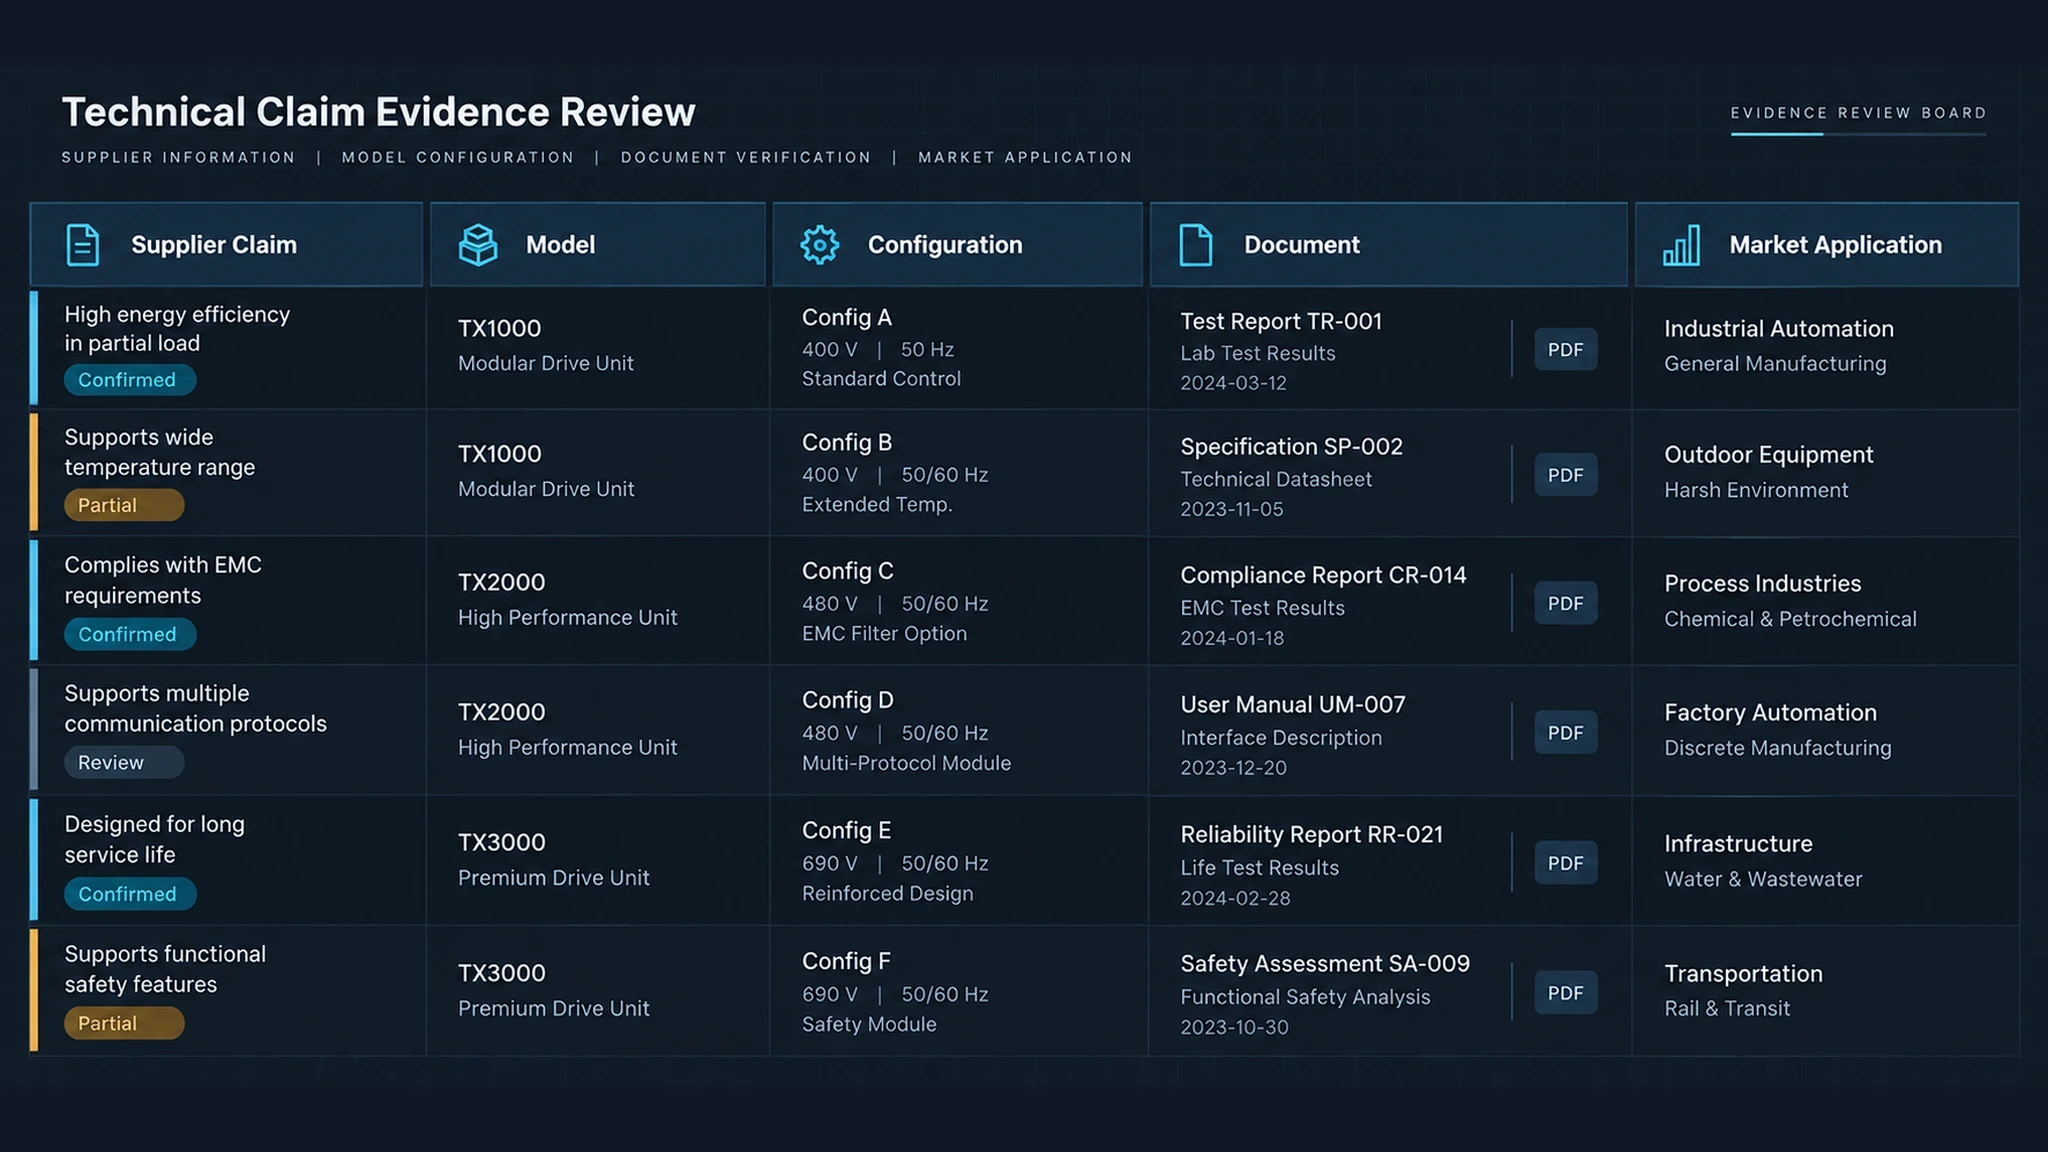Open PDF for Compliance Report CR-014

tap(1565, 604)
